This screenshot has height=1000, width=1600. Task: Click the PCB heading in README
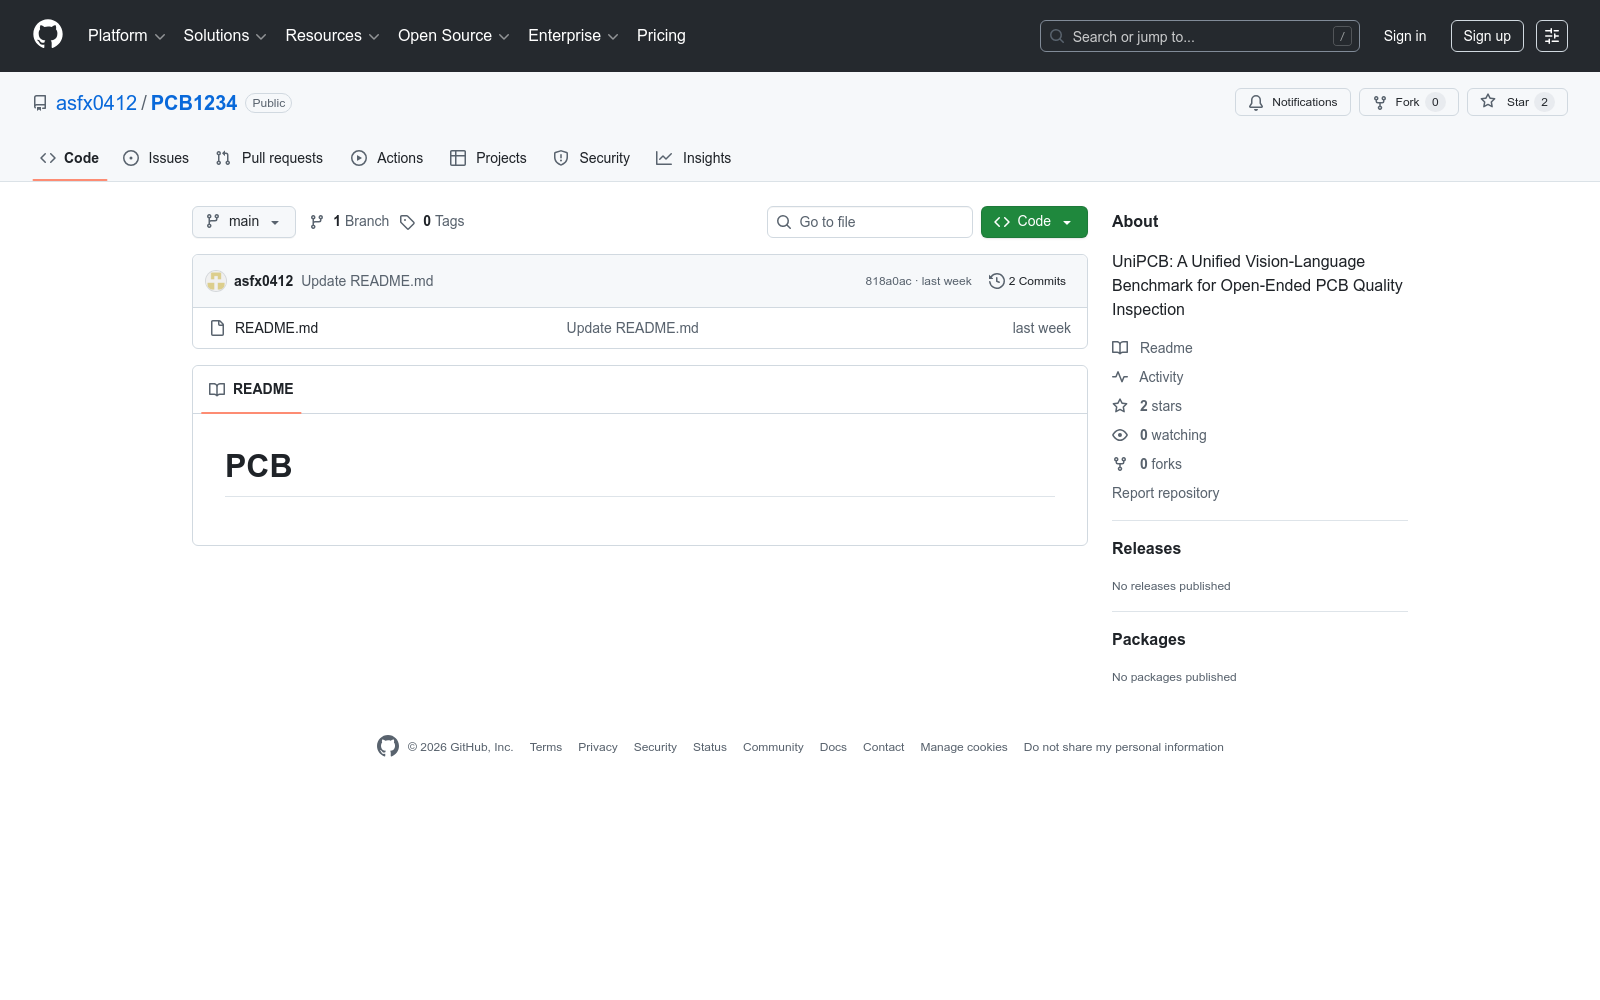[x=259, y=466]
